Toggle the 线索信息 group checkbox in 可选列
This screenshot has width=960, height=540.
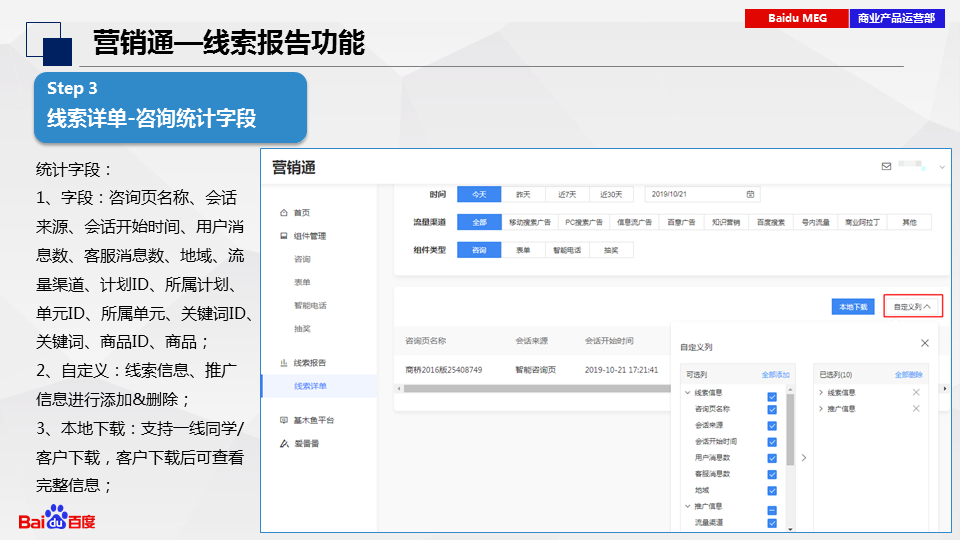772,397
